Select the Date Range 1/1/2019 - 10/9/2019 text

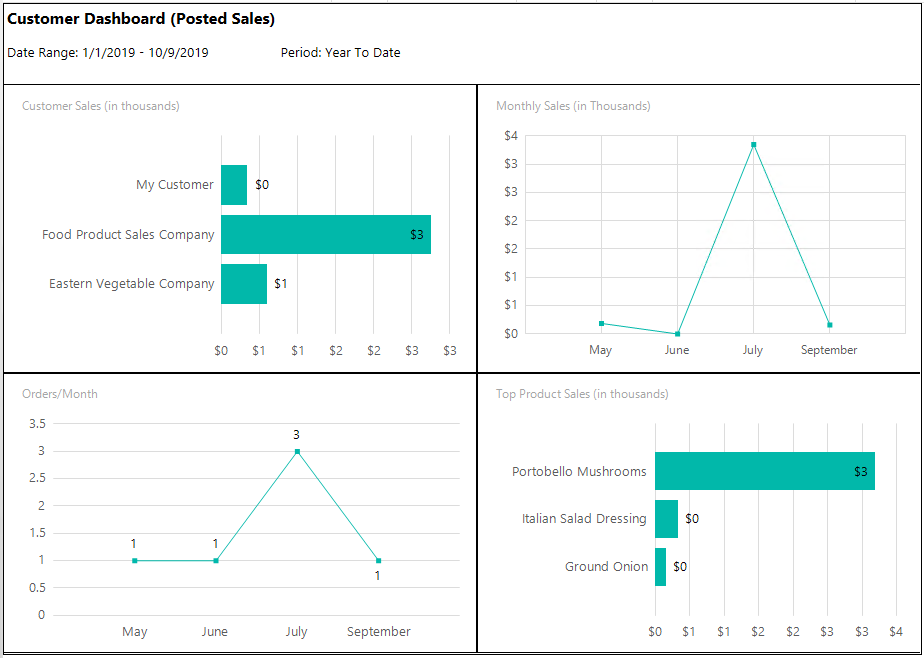108,52
